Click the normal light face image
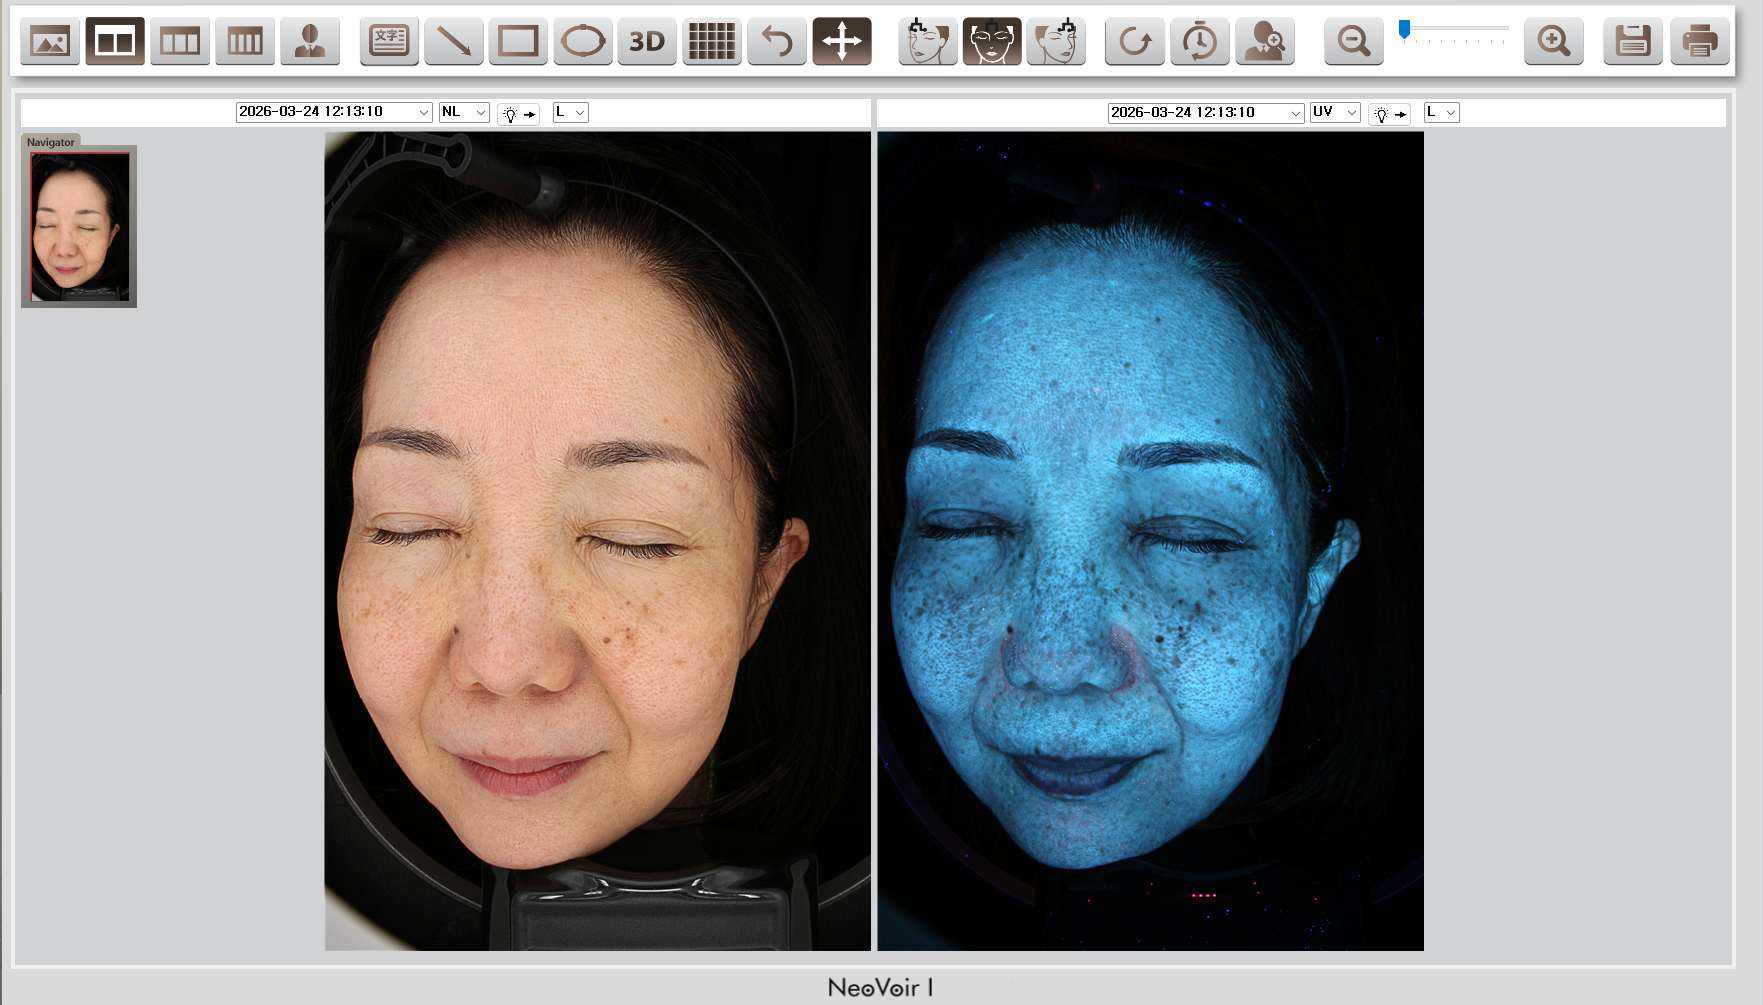This screenshot has width=1763, height=1005. pos(598,541)
